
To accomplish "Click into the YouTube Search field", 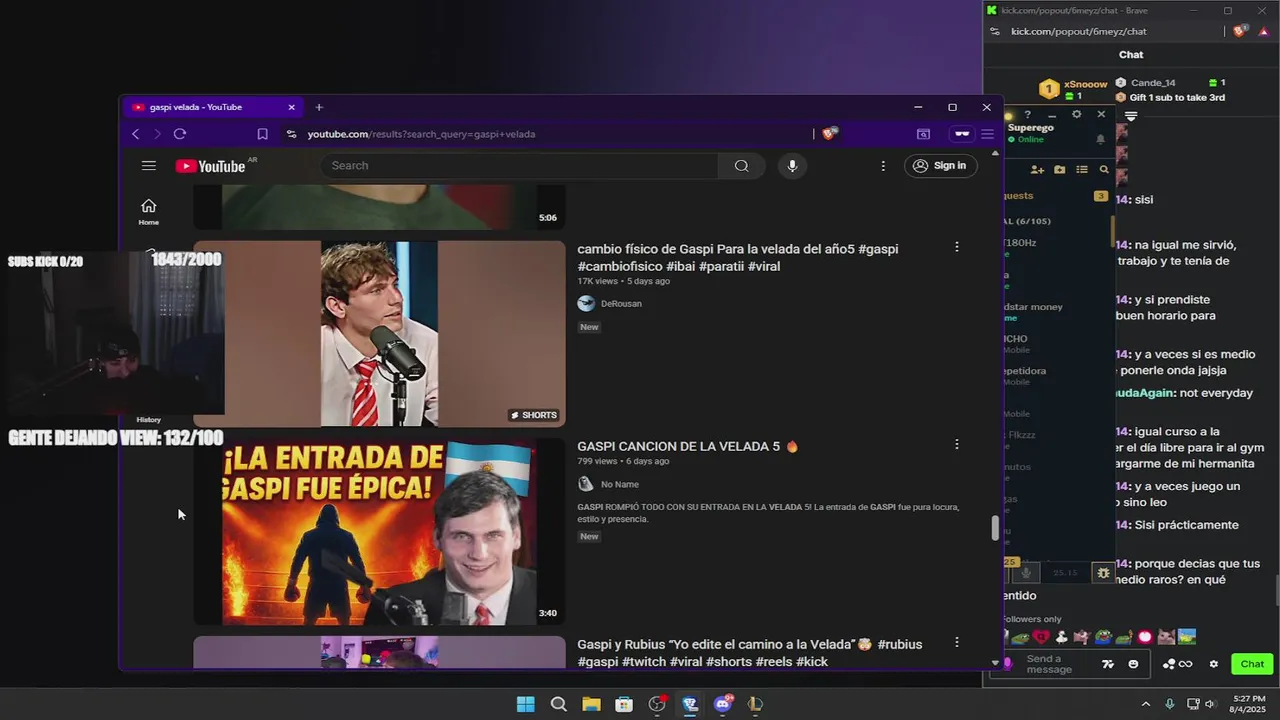I will 519,166.
